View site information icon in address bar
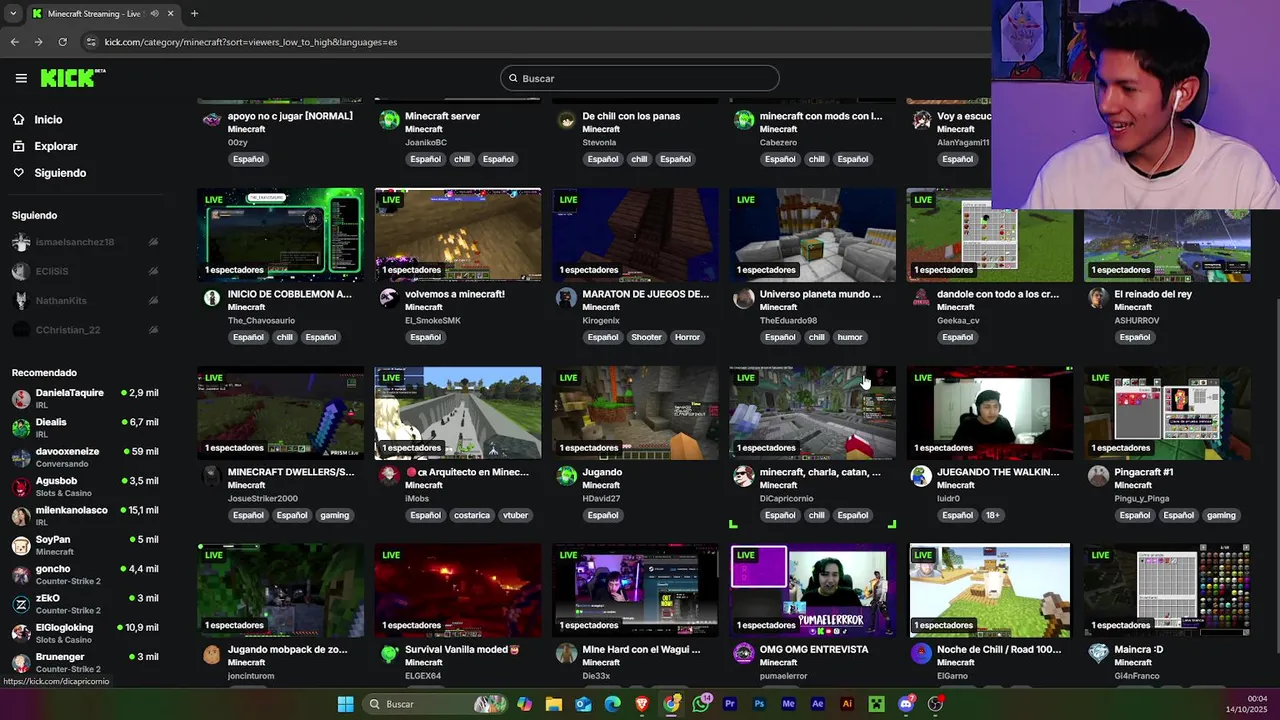This screenshot has height=720, width=1280. coord(91,42)
